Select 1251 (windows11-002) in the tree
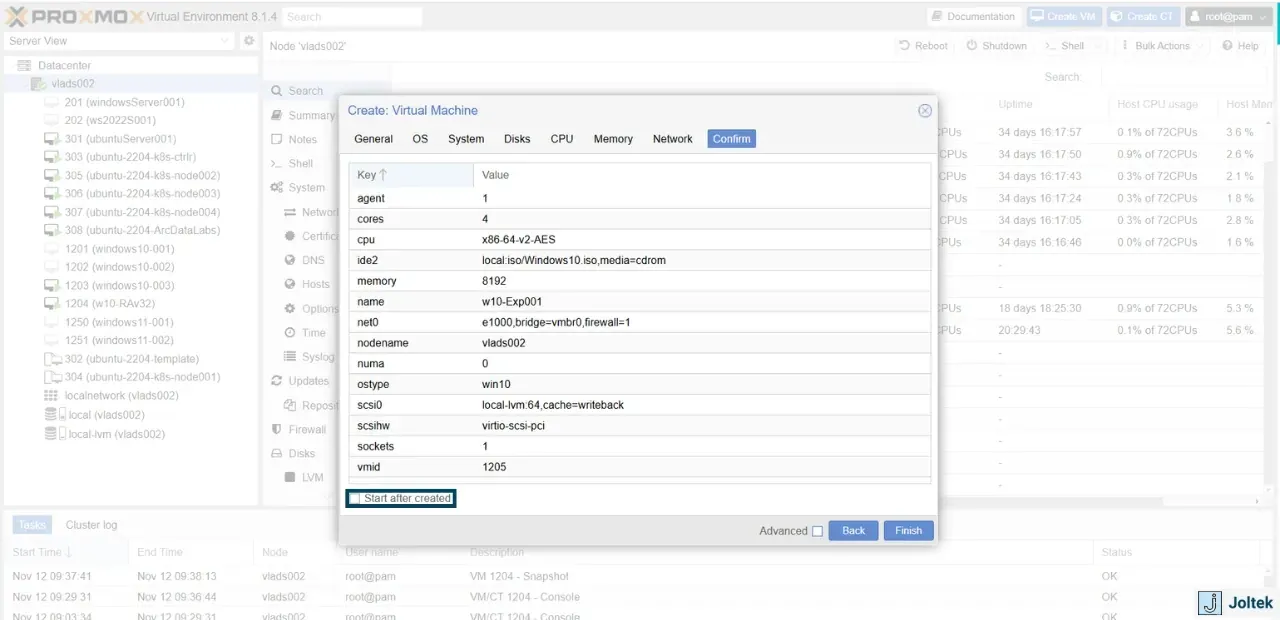The image size is (1280, 620). [x=119, y=341]
